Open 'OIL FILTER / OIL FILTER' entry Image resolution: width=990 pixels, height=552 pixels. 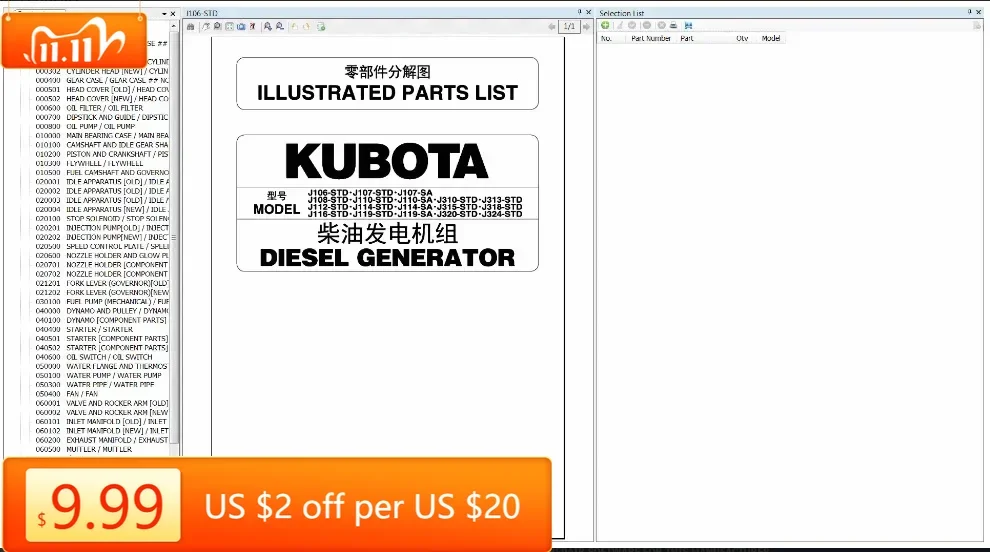pos(89,108)
